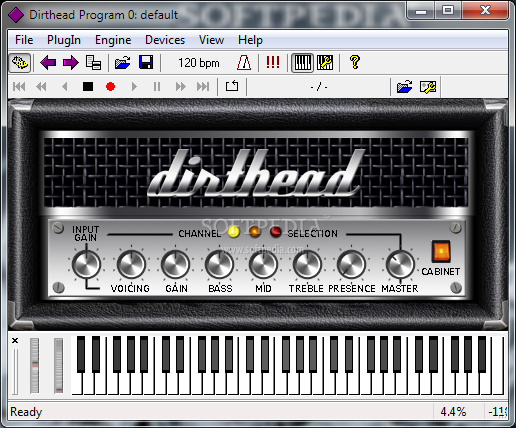This screenshot has width=516, height=428.
Task: Click the rewind transport button
Action: tap(41, 87)
